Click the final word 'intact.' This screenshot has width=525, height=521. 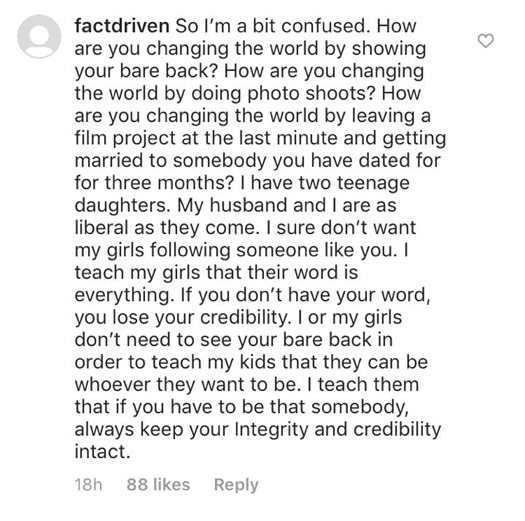tap(102, 452)
